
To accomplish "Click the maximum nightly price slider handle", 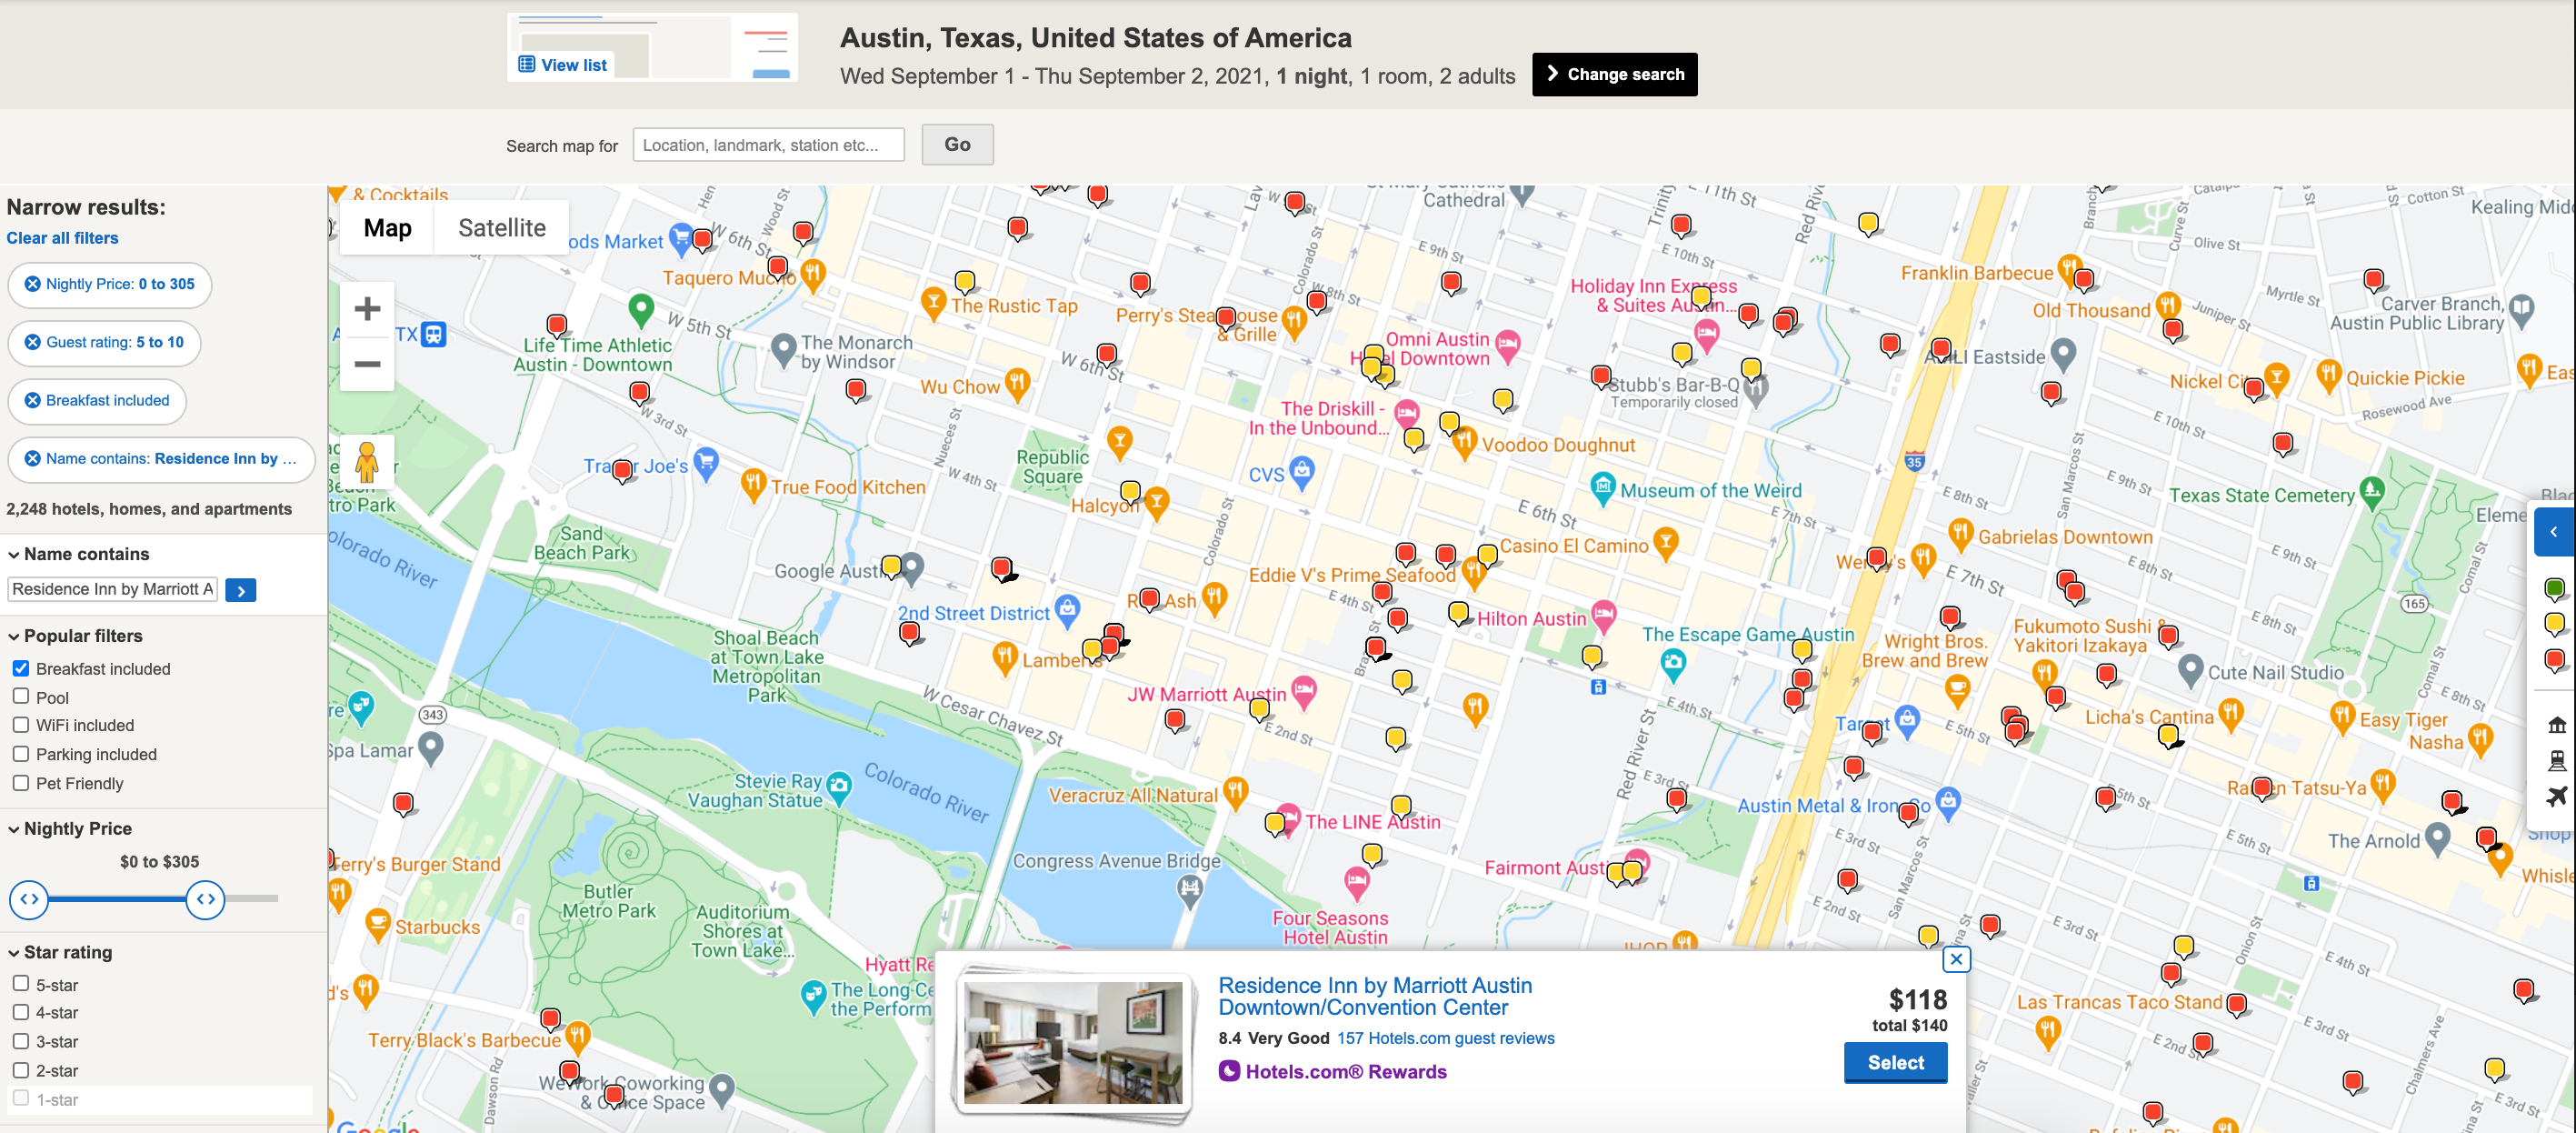I will (206, 899).
